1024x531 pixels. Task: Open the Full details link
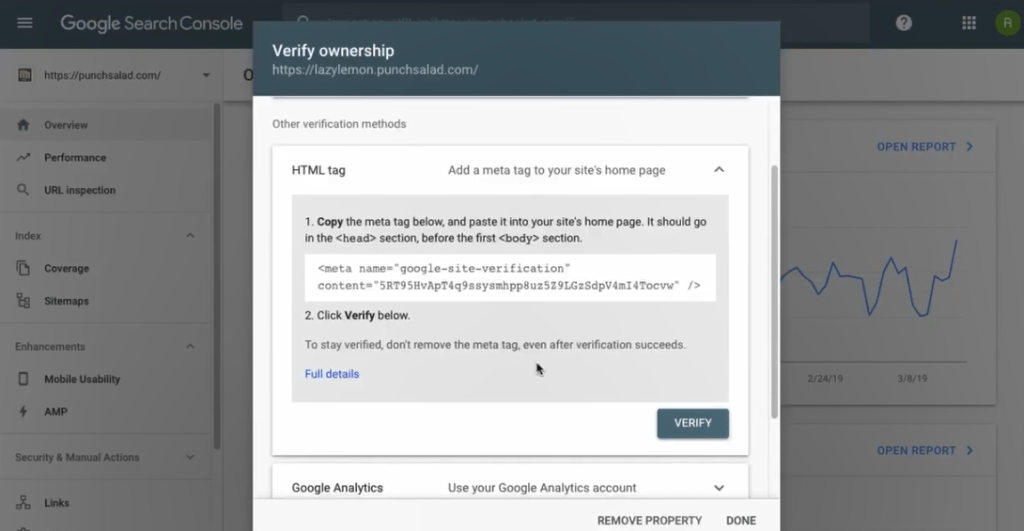point(332,374)
